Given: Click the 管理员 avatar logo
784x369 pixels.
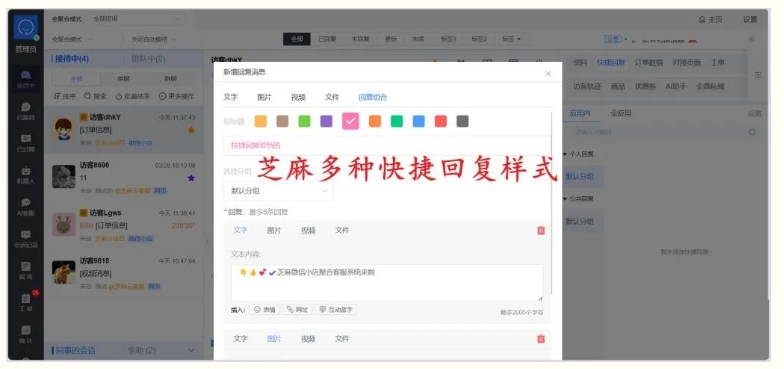Looking at the screenshot, I should (26, 28).
